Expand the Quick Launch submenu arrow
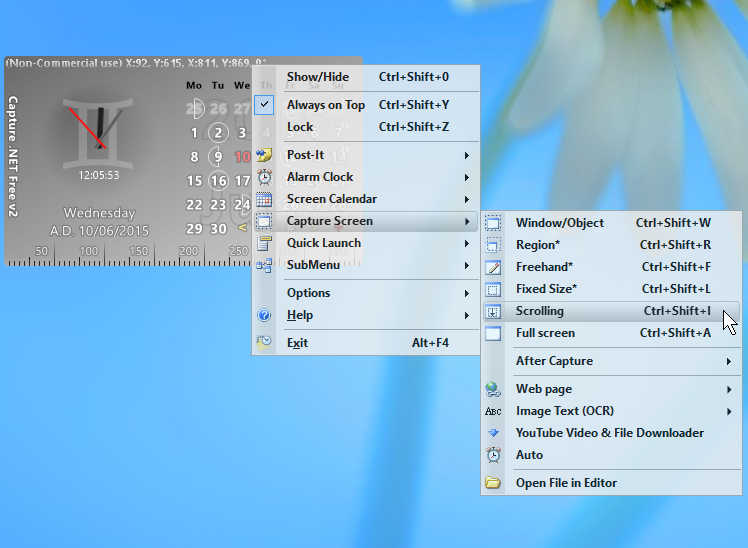This screenshot has height=548, width=748. (467, 244)
